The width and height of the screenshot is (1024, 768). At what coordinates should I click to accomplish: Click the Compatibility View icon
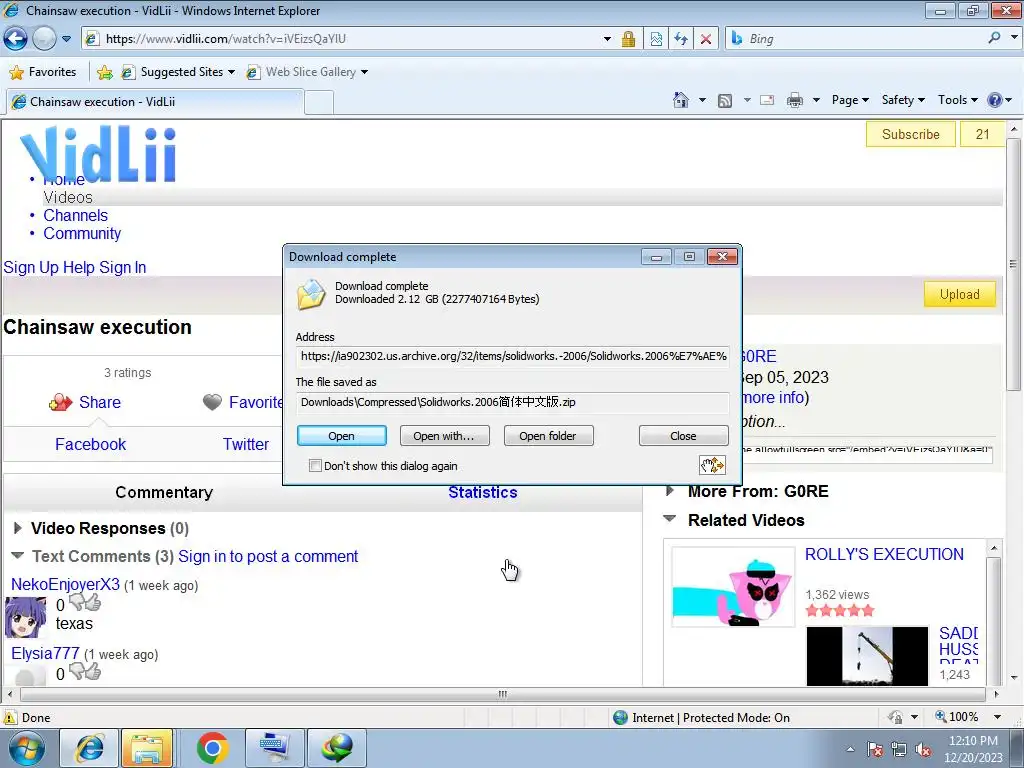click(x=656, y=39)
